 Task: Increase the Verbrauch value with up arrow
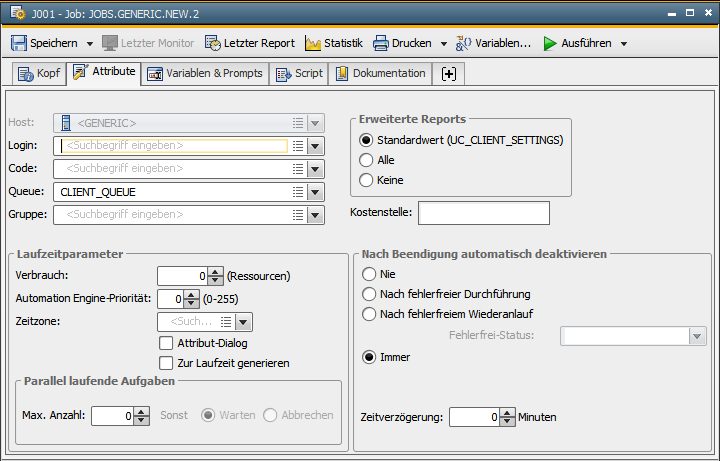(215, 271)
